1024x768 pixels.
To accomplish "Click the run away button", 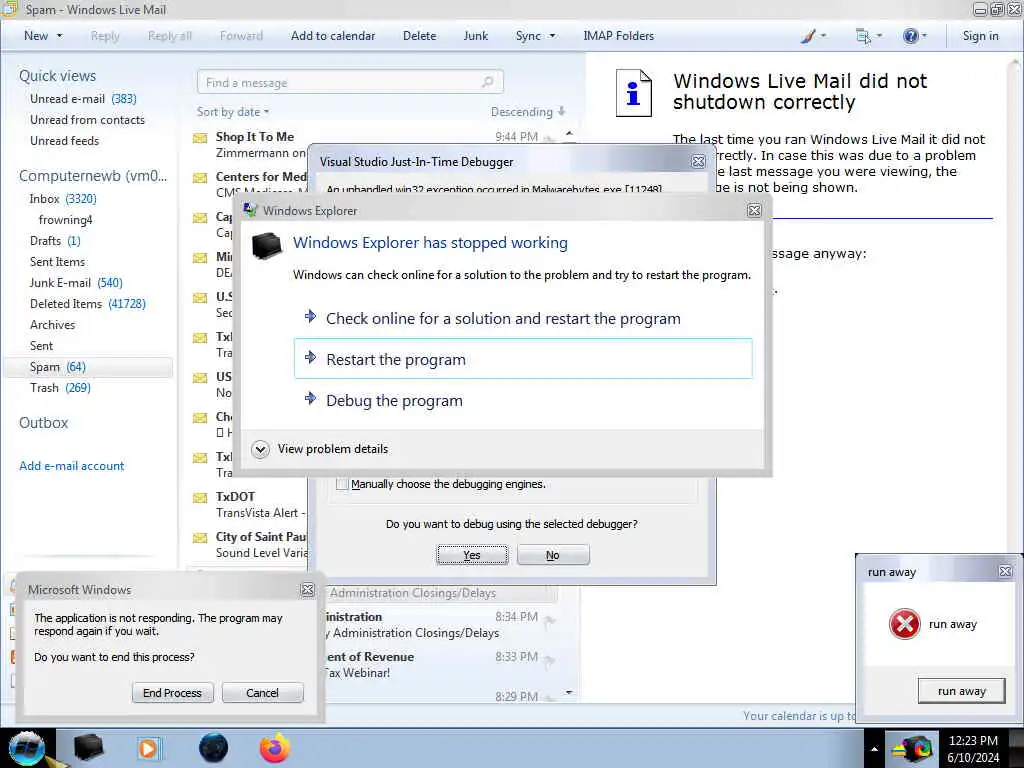I will point(961,691).
